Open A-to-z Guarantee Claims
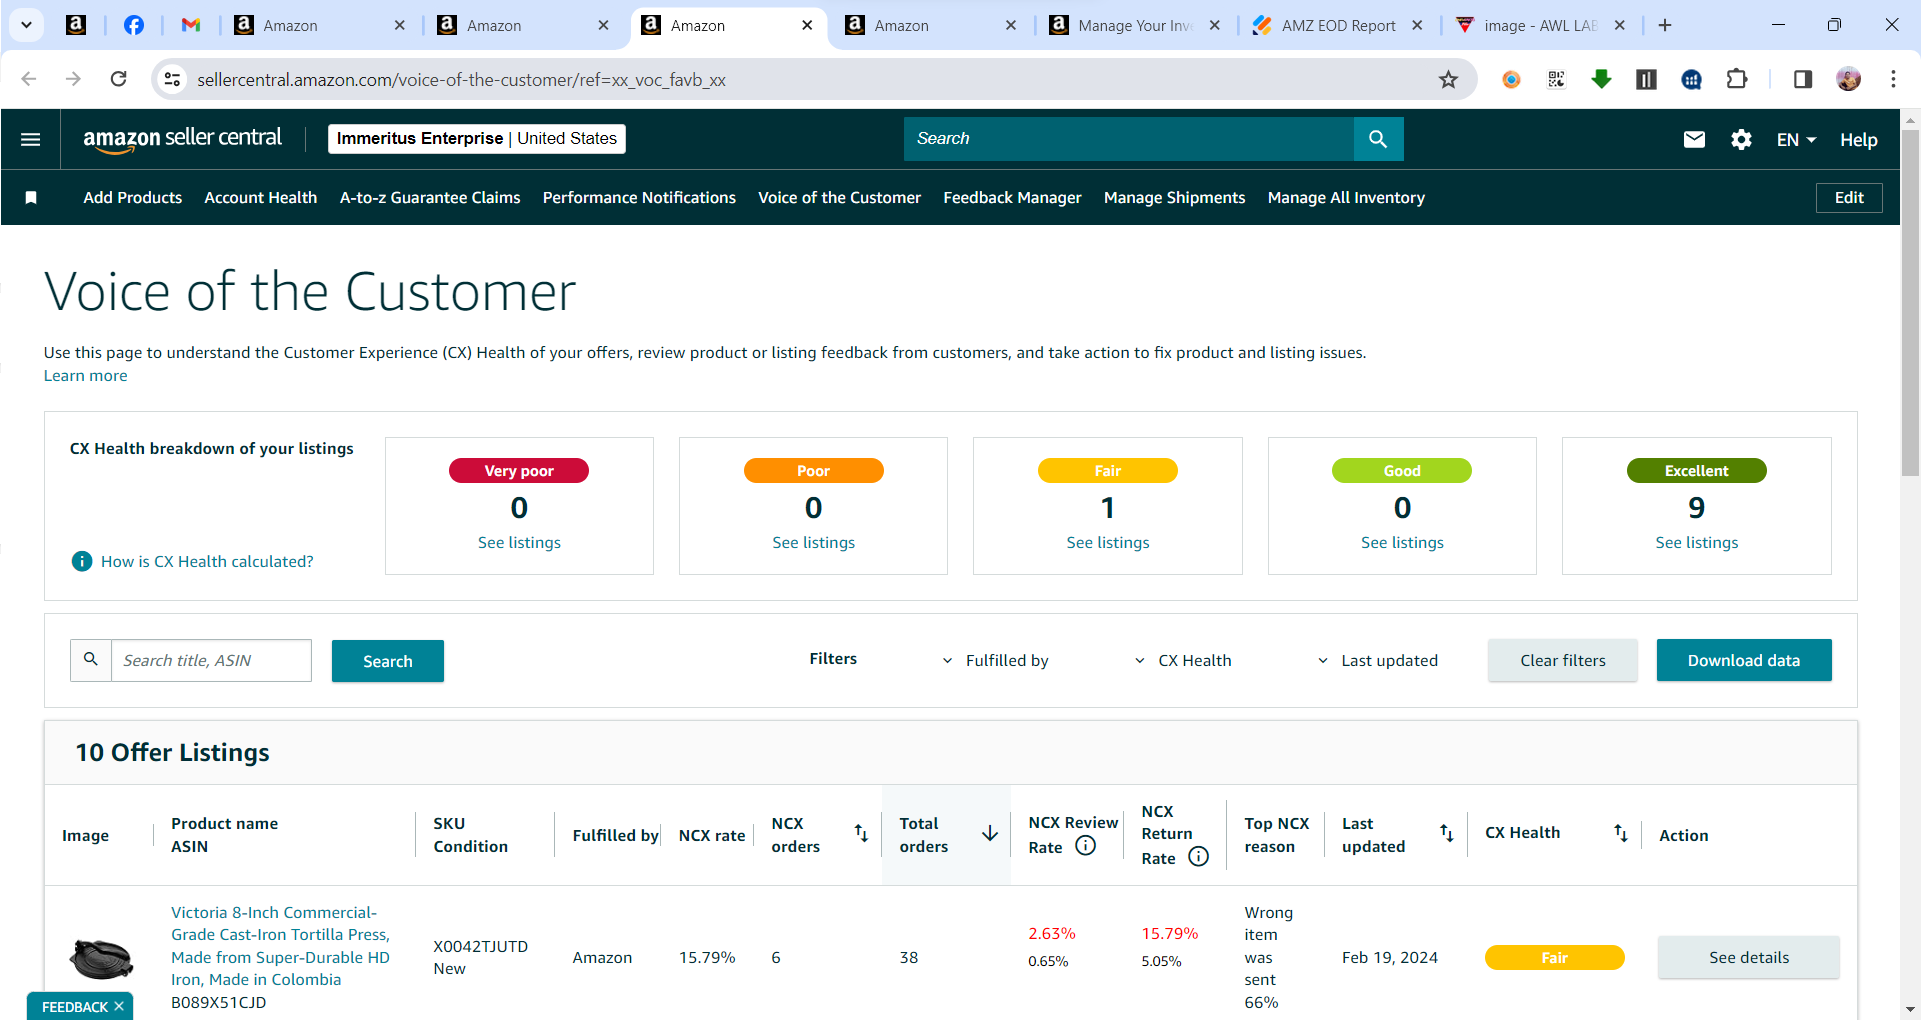Screen dimensions: 1921x1020 tap(430, 198)
